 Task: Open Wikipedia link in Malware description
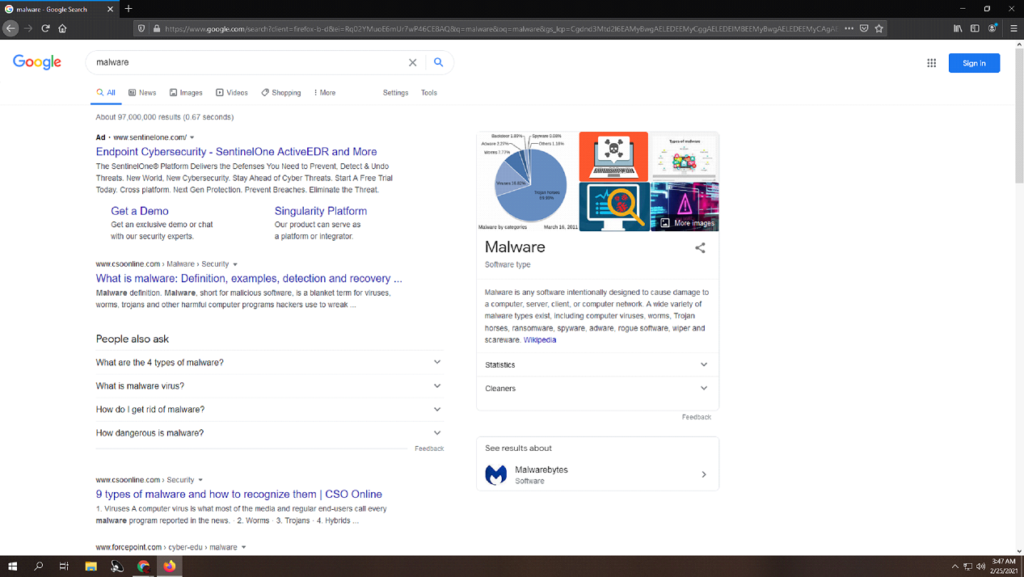(539, 340)
